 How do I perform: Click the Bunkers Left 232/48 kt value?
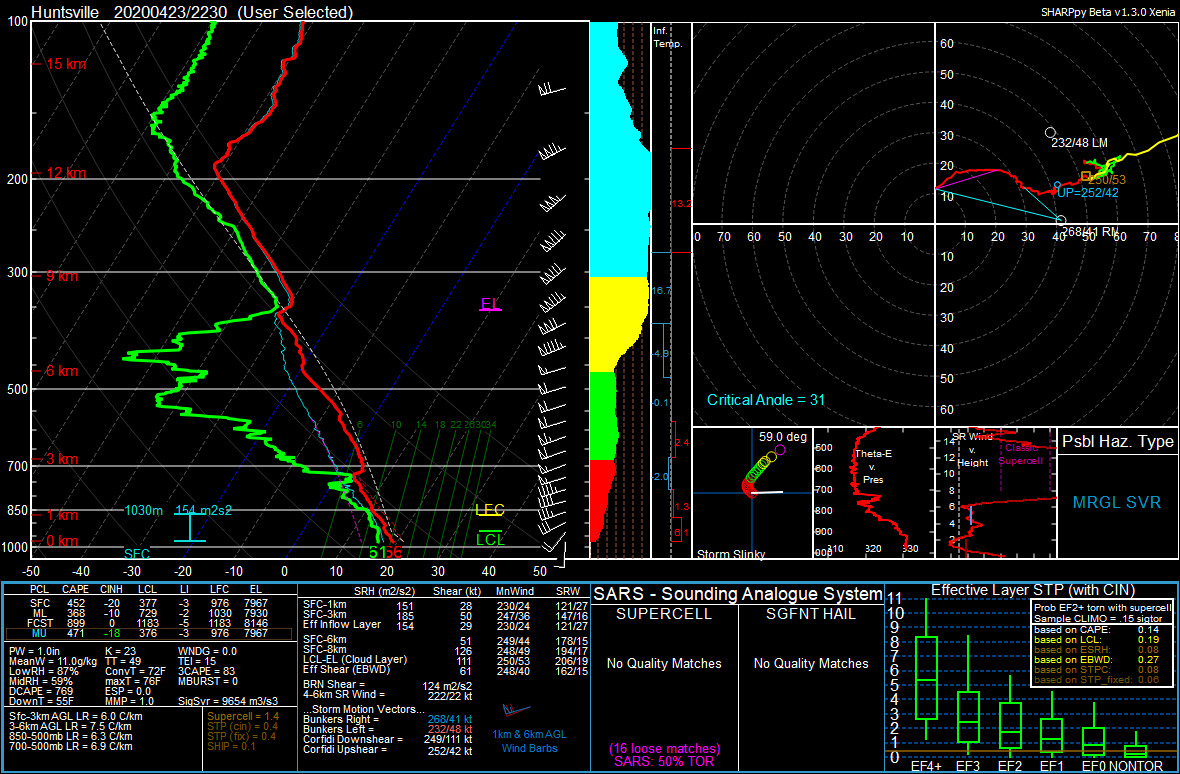point(452,729)
